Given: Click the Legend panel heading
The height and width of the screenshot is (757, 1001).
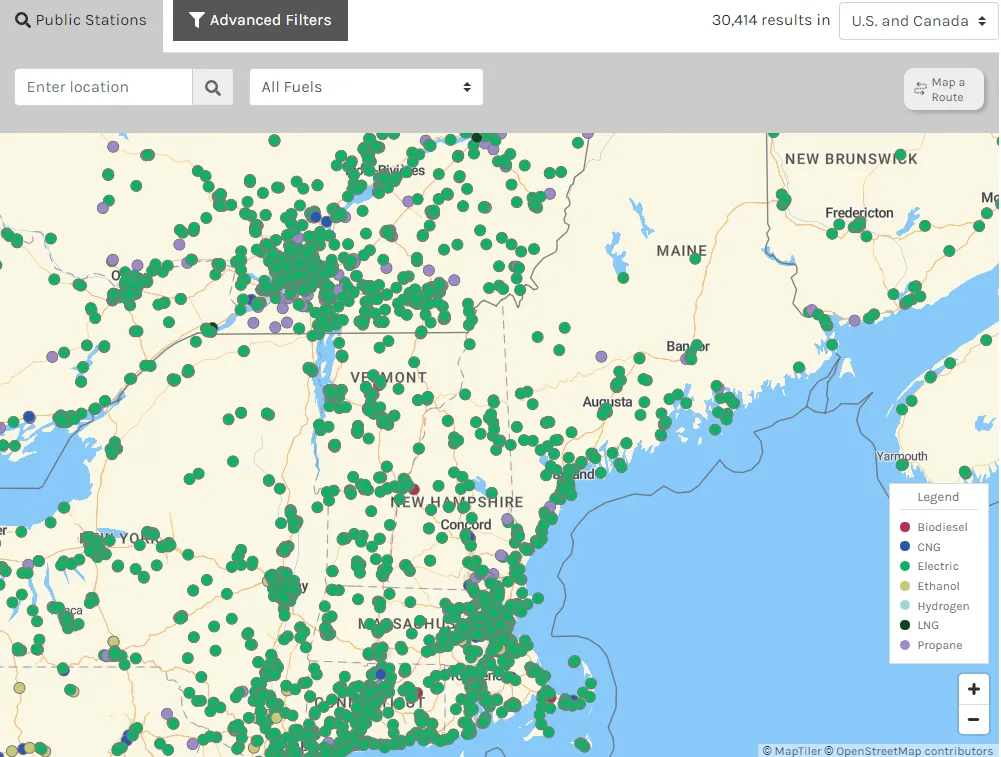Looking at the screenshot, I should (938, 497).
